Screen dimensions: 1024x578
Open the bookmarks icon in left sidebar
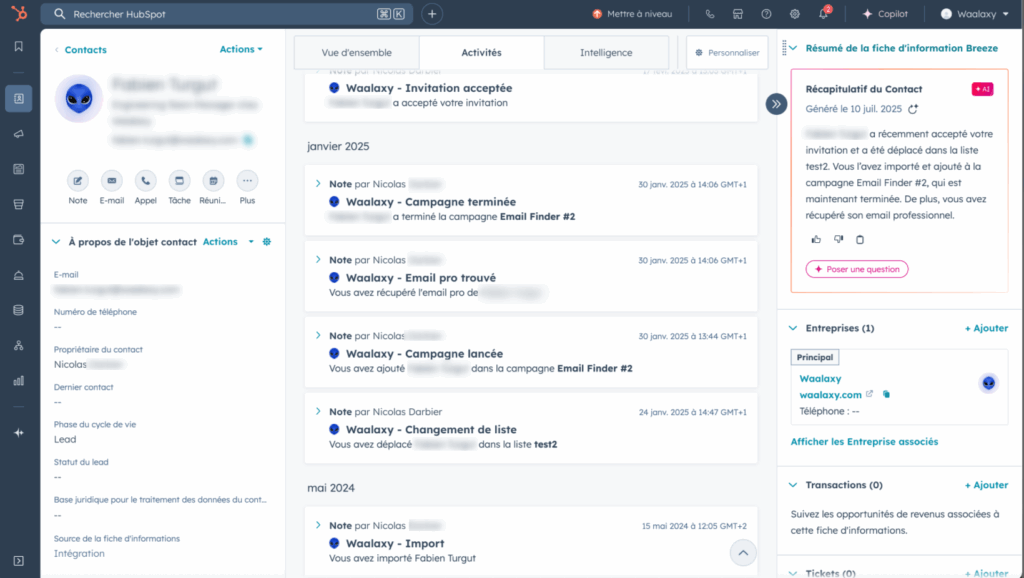(x=19, y=46)
